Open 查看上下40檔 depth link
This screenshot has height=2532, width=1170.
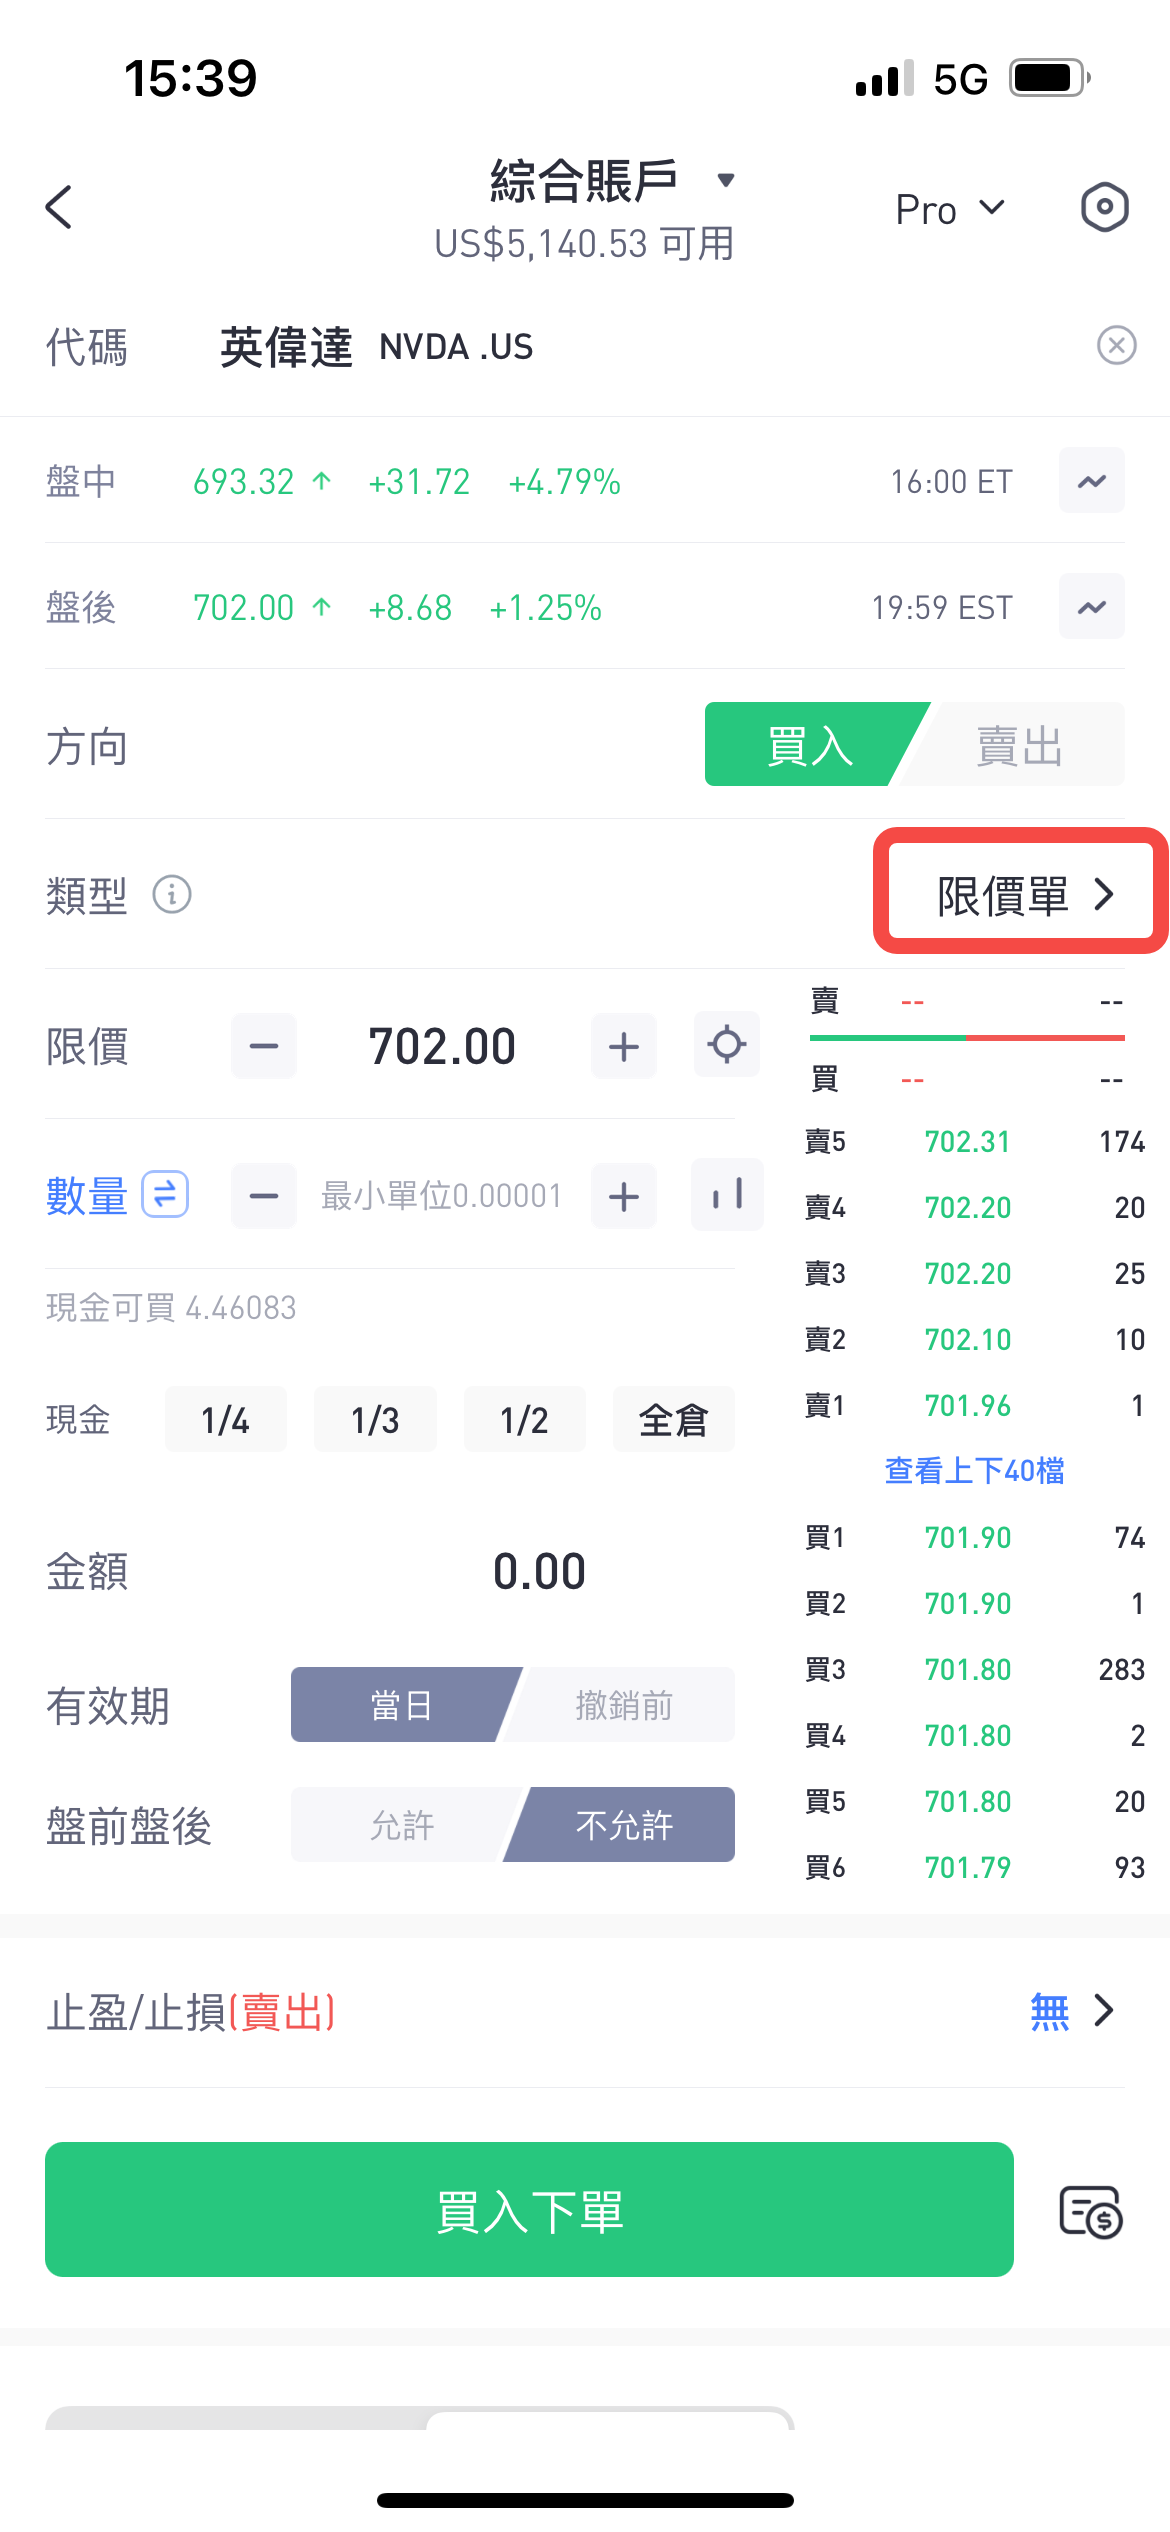pyautogui.click(x=975, y=1470)
